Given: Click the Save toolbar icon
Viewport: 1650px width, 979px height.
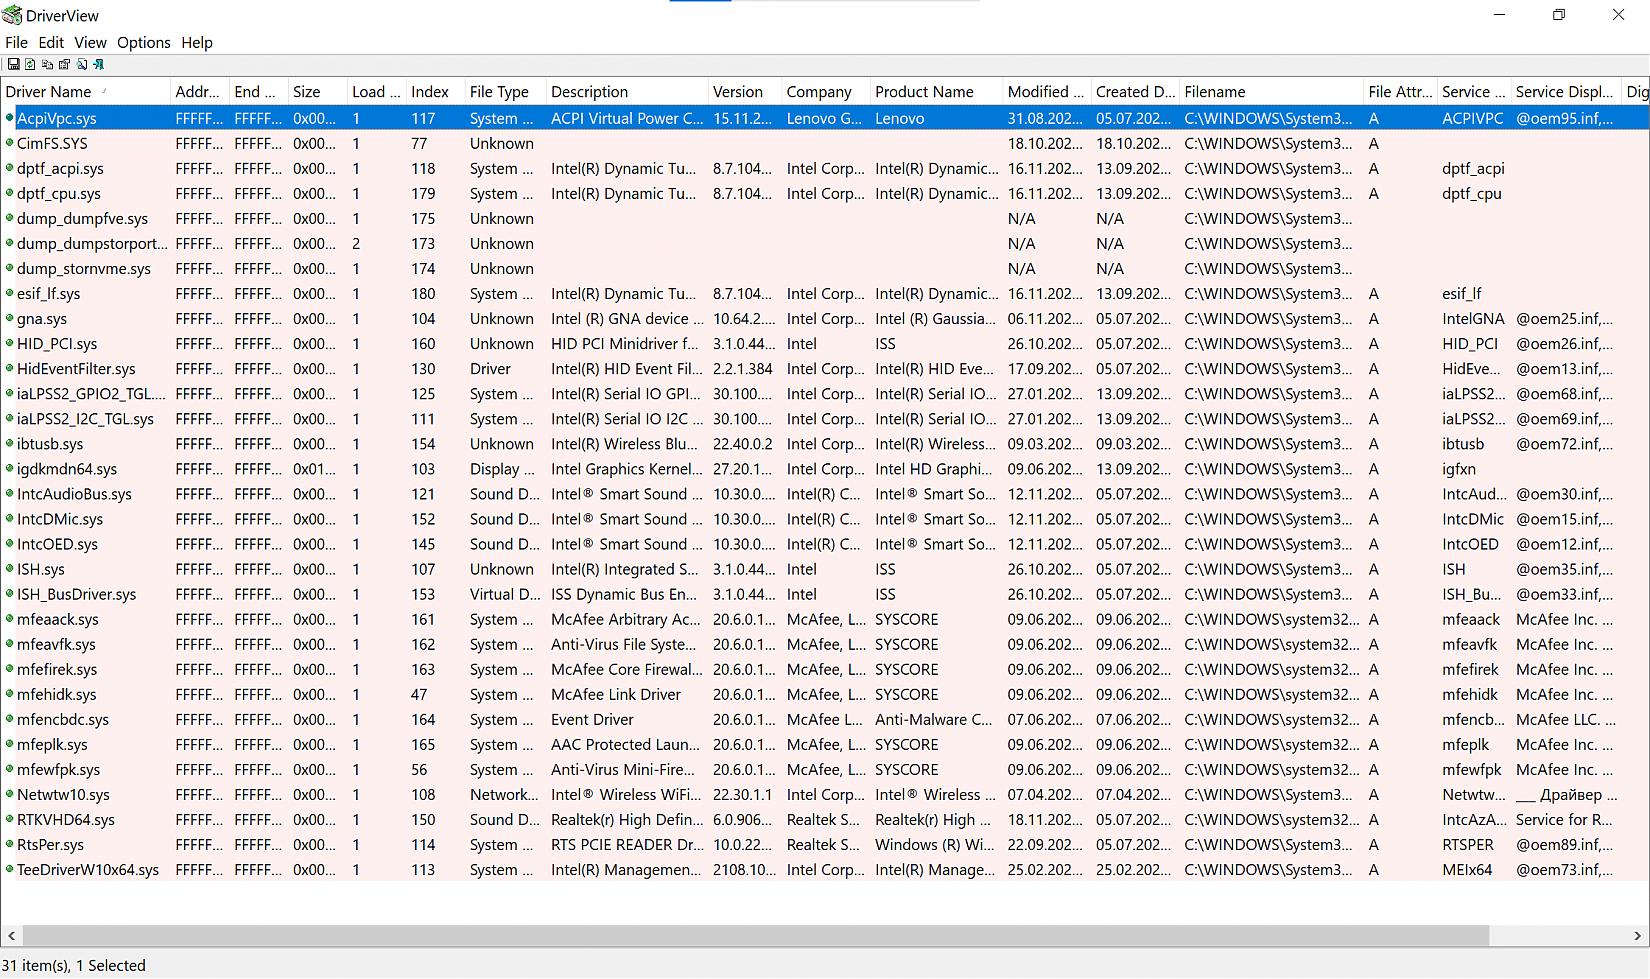Looking at the screenshot, I should [13, 64].
